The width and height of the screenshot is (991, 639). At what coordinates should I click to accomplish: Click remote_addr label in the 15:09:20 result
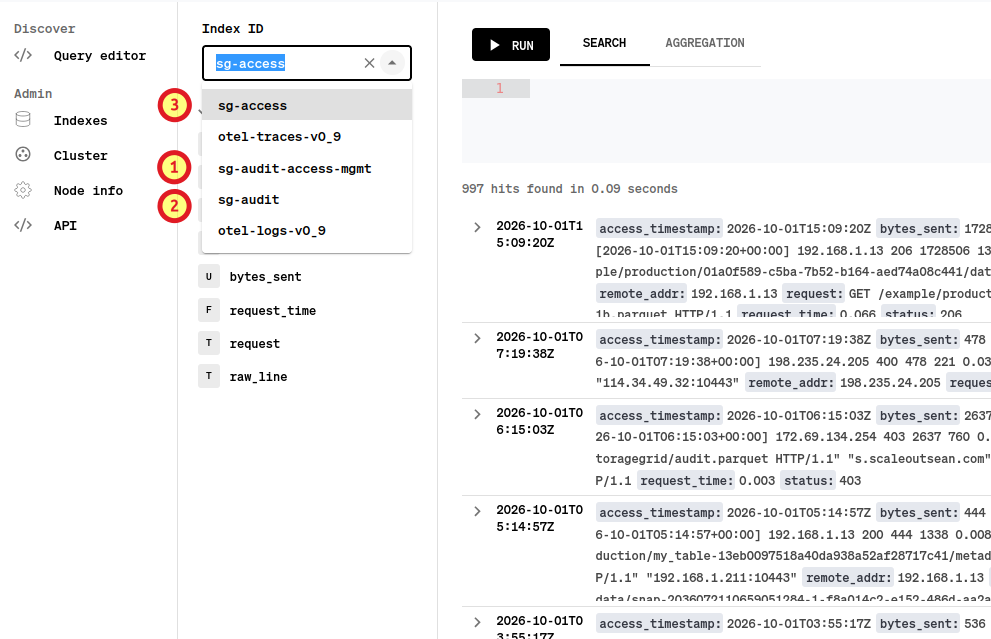click(x=641, y=294)
